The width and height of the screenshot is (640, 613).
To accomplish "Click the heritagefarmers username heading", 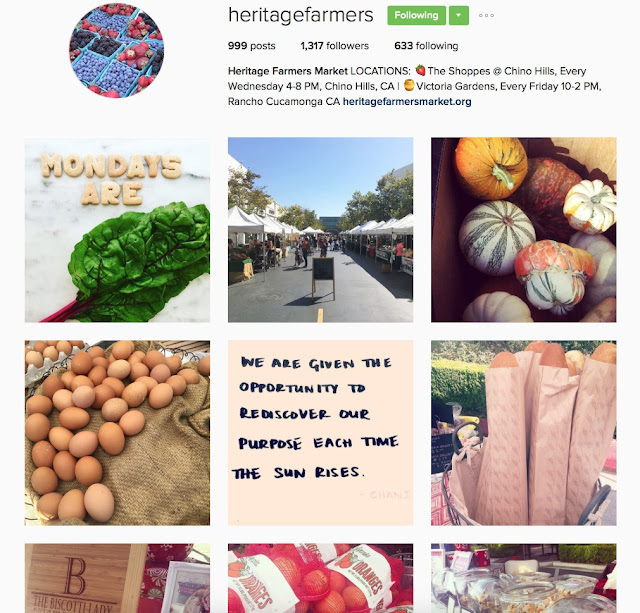I will pos(301,16).
